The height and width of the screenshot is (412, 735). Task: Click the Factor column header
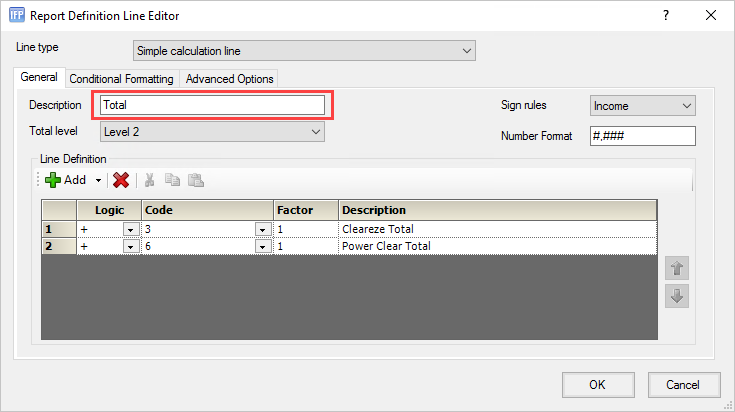tap(306, 210)
